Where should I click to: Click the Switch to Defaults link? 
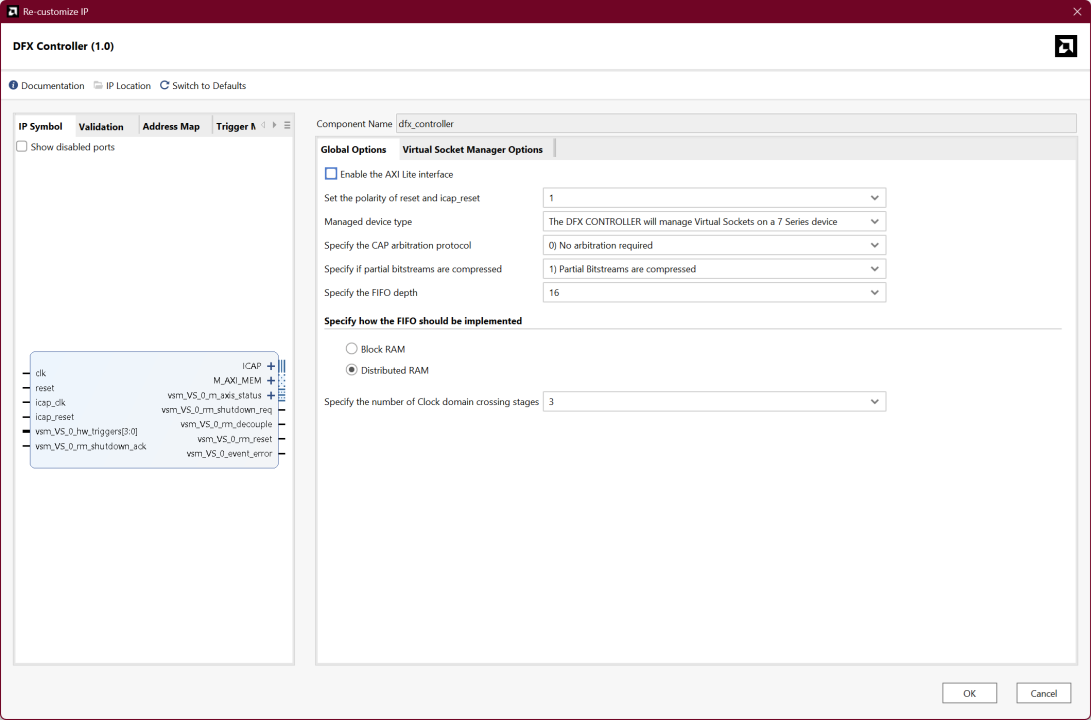coord(209,86)
